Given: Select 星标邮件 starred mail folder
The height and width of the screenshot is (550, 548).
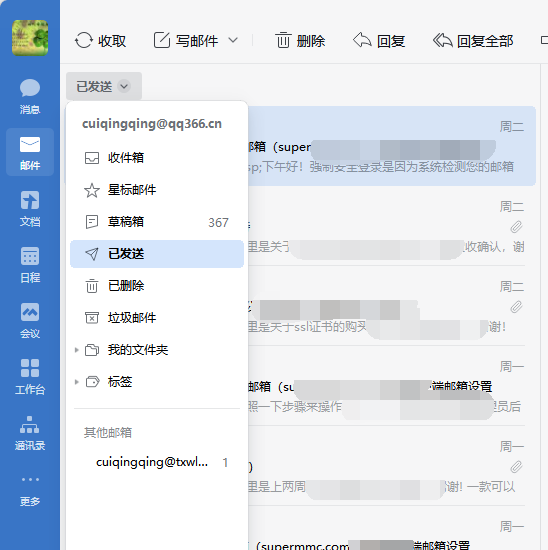Looking at the screenshot, I should (157, 190).
